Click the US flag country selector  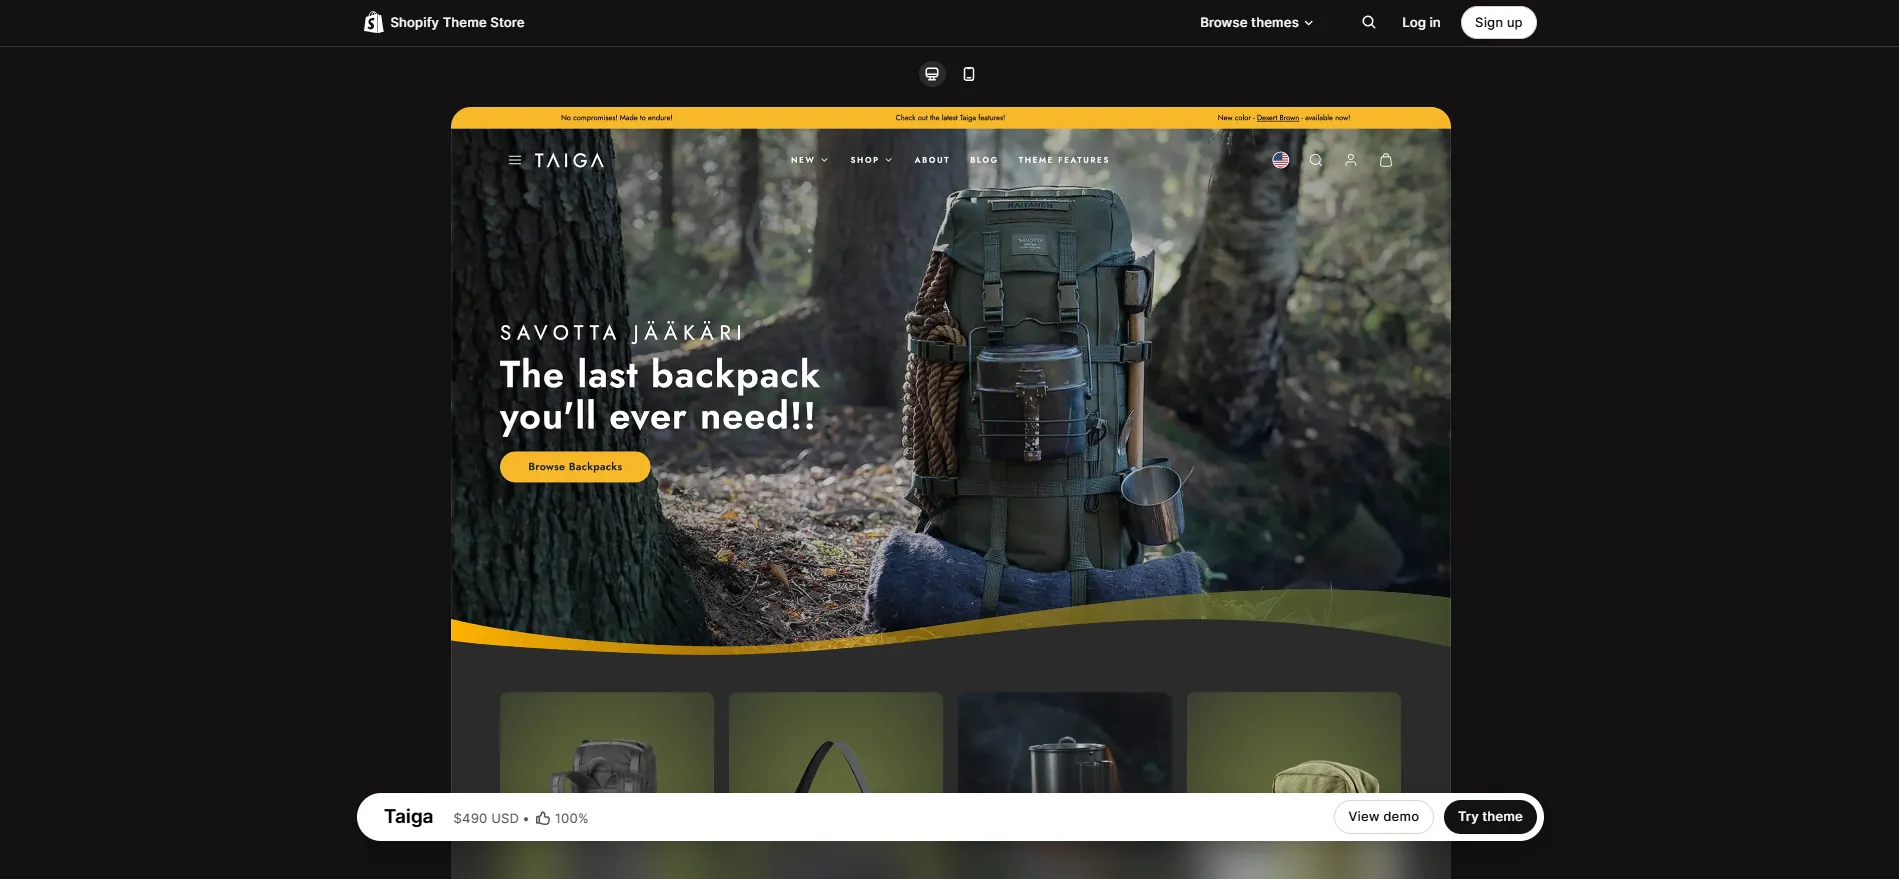point(1280,160)
